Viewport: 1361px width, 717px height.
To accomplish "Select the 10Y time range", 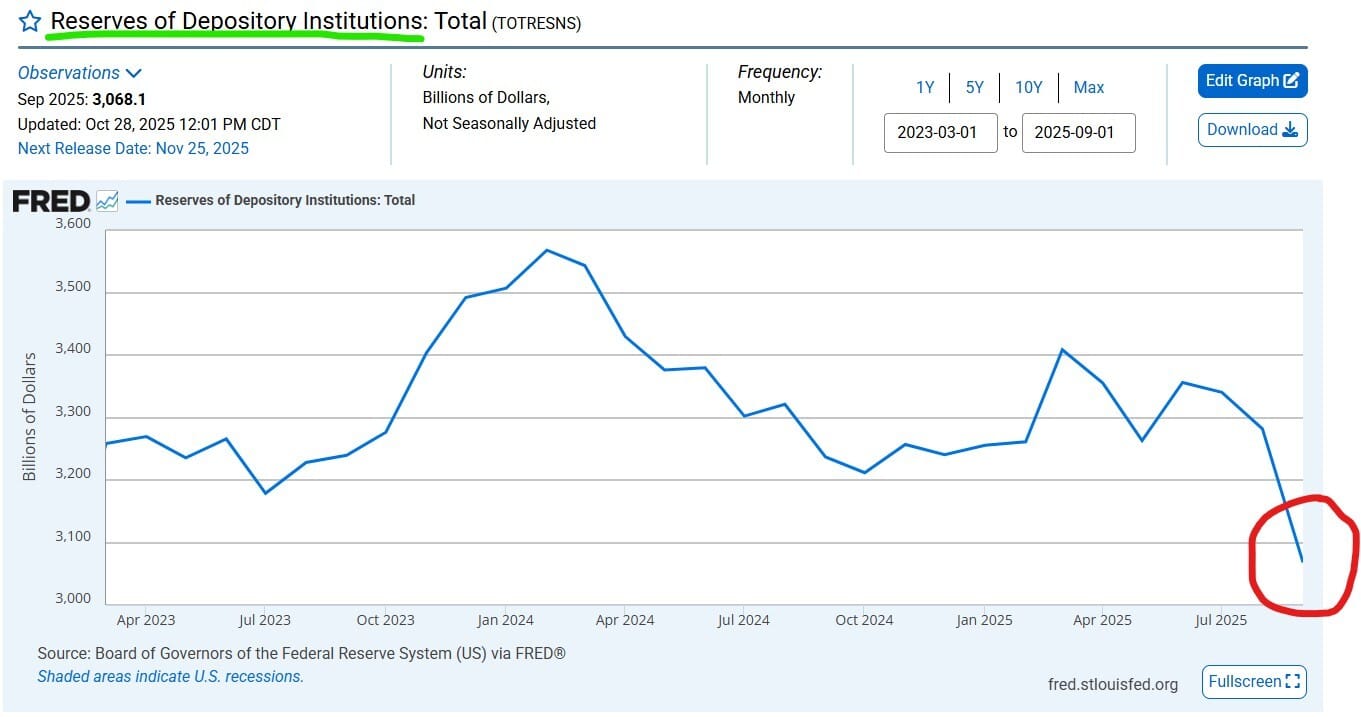I will 1028,88.
